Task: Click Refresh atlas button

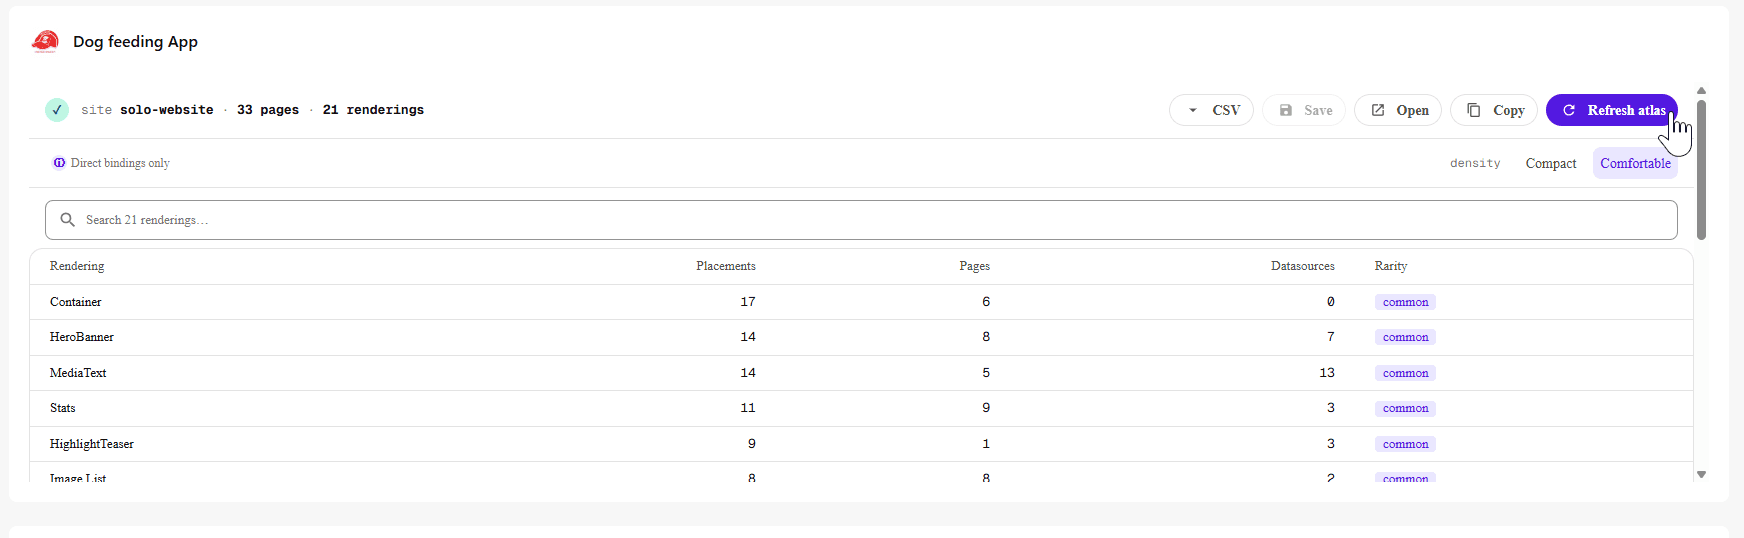Action: point(1612,110)
